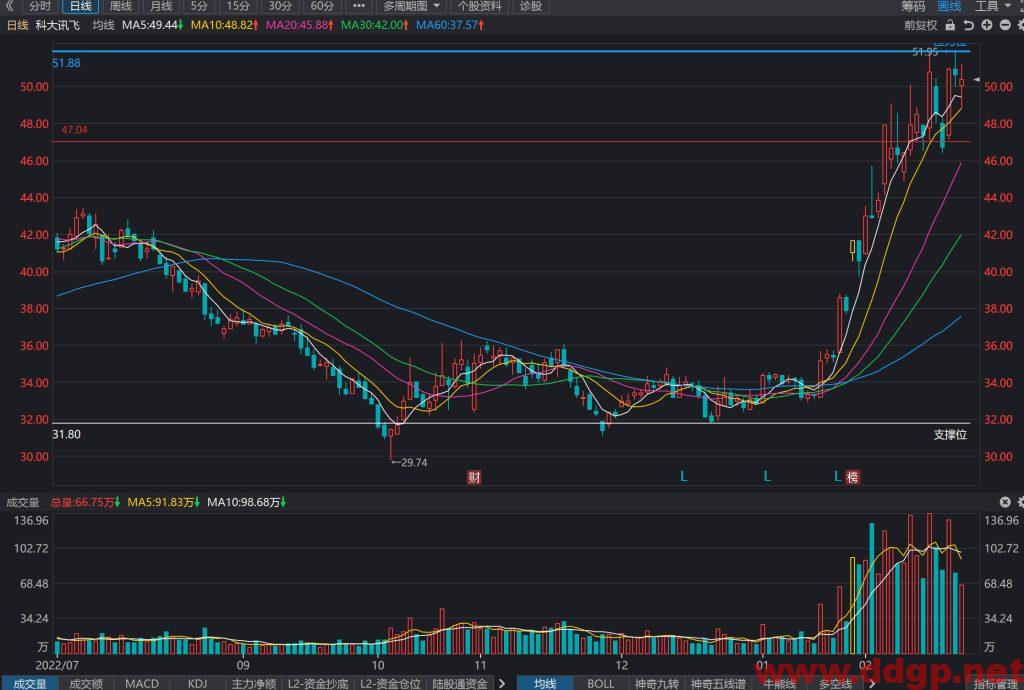The height and width of the screenshot is (690, 1024).
Task: Zoom in with the plus icon
Action: (x=987, y=25)
